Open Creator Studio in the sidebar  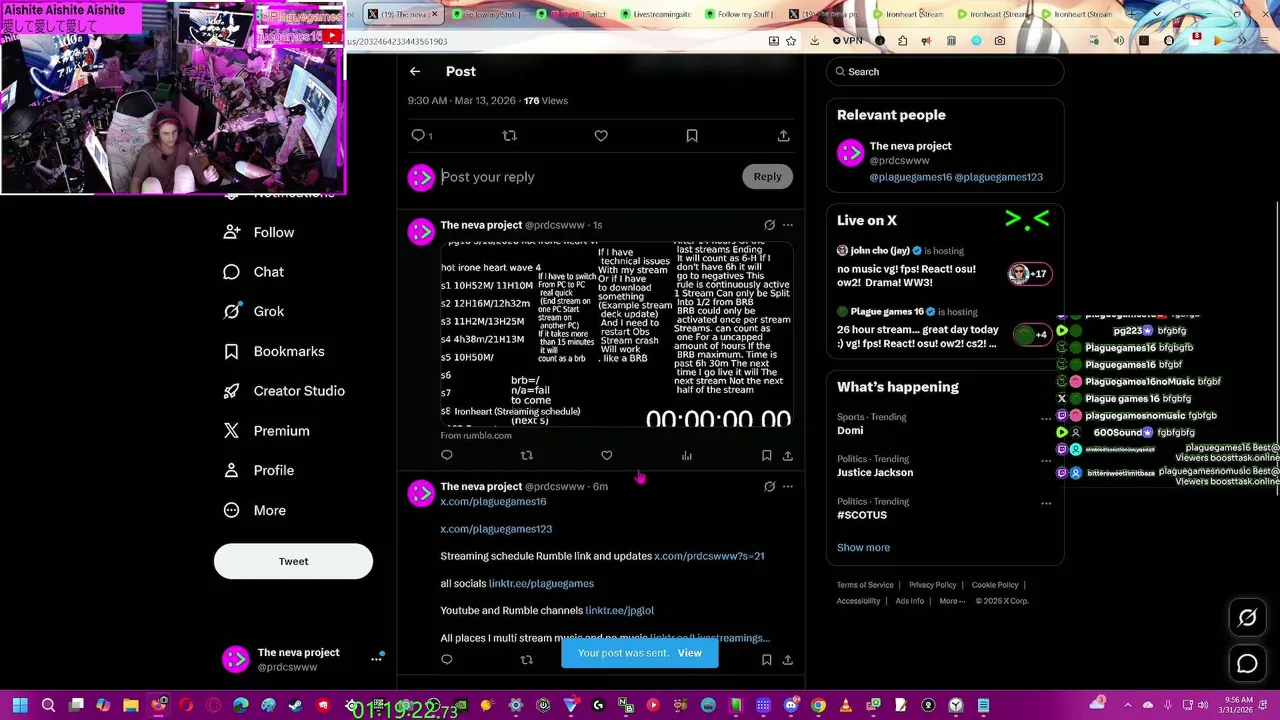coord(284,391)
